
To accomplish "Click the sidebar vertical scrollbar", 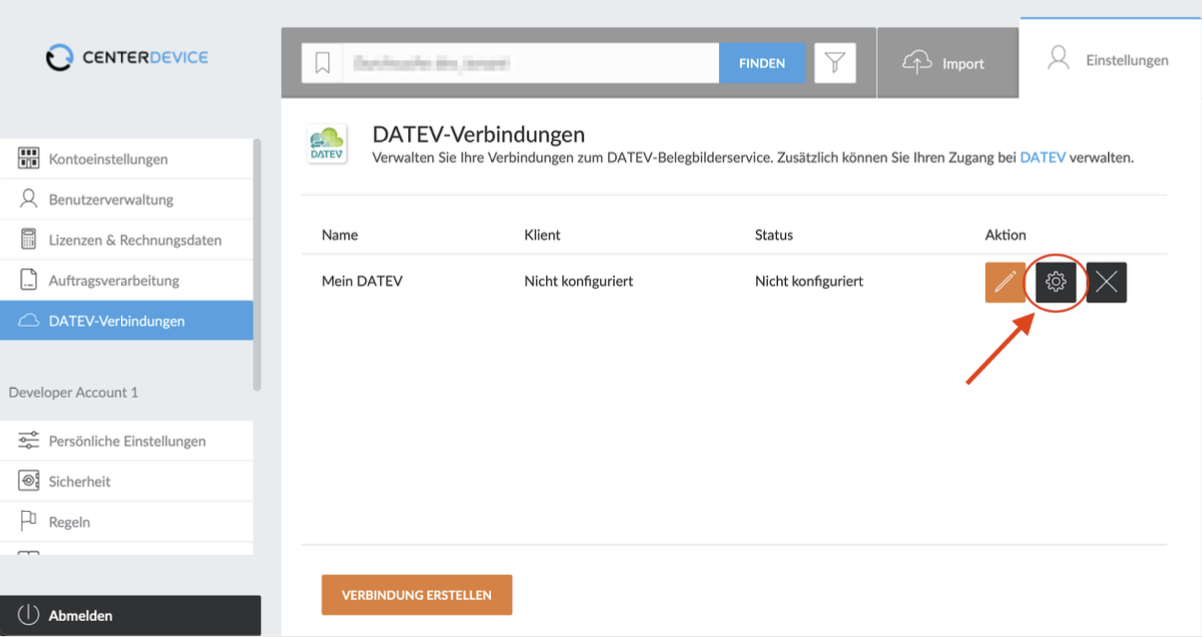I will point(257,265).
